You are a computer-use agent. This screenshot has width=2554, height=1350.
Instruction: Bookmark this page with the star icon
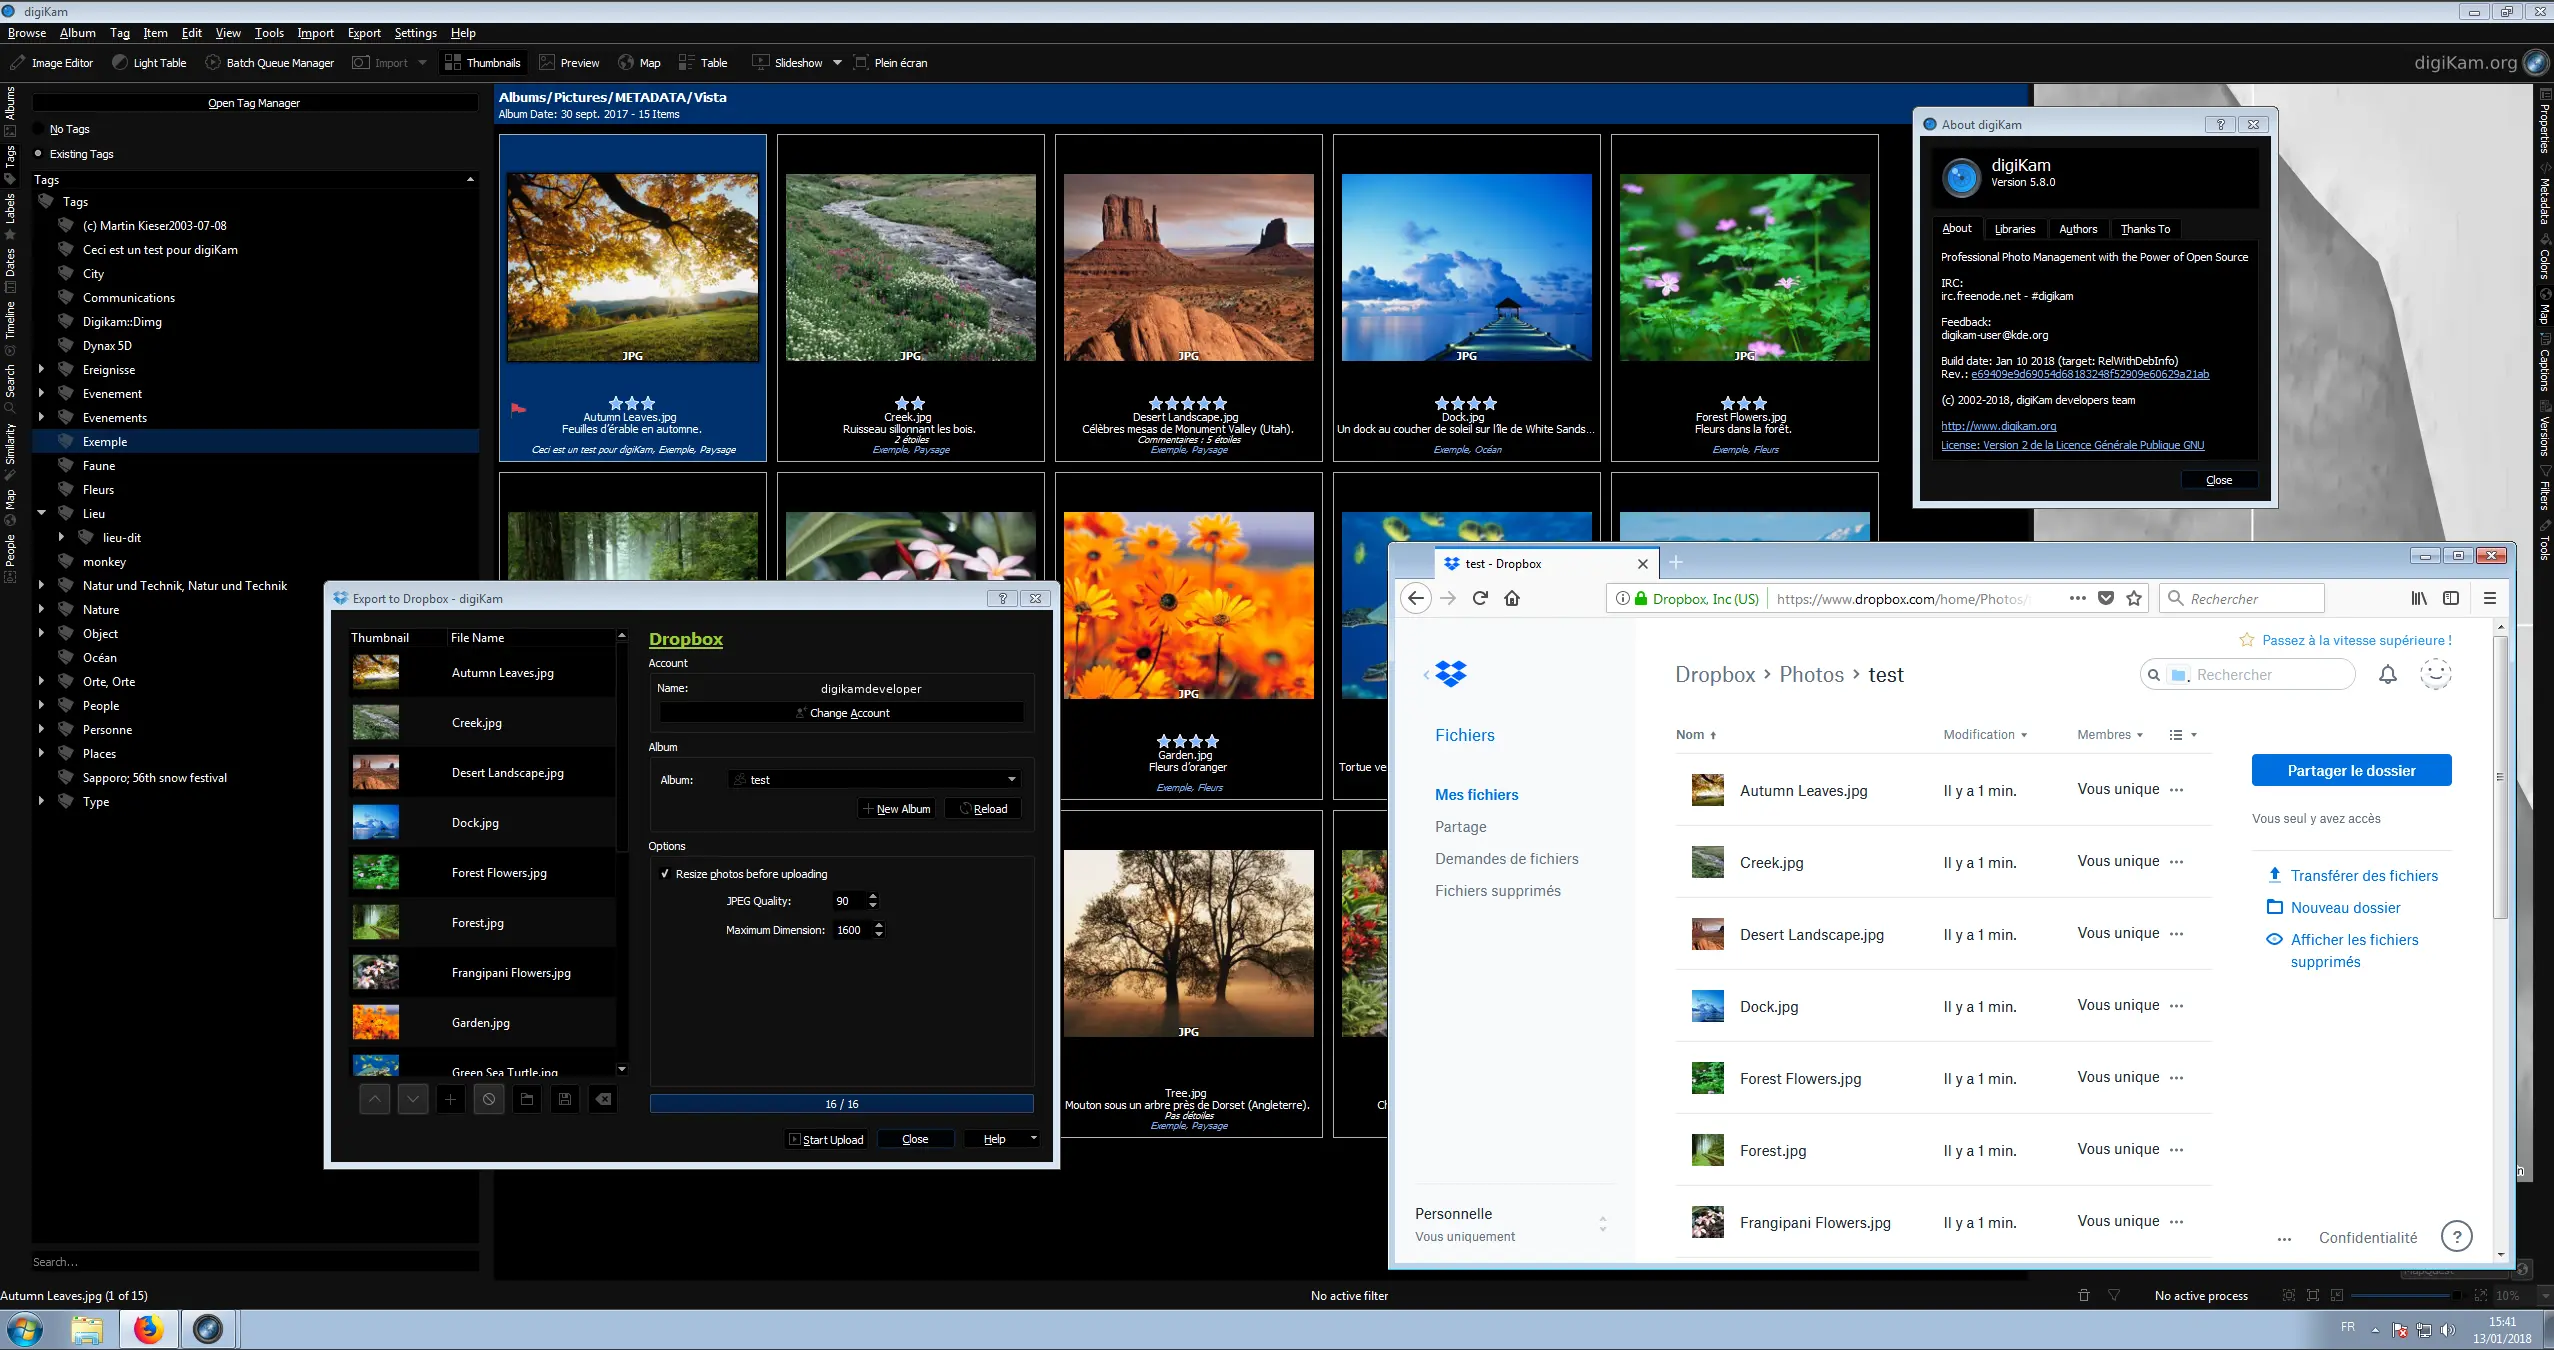(x=2134, y=598)
